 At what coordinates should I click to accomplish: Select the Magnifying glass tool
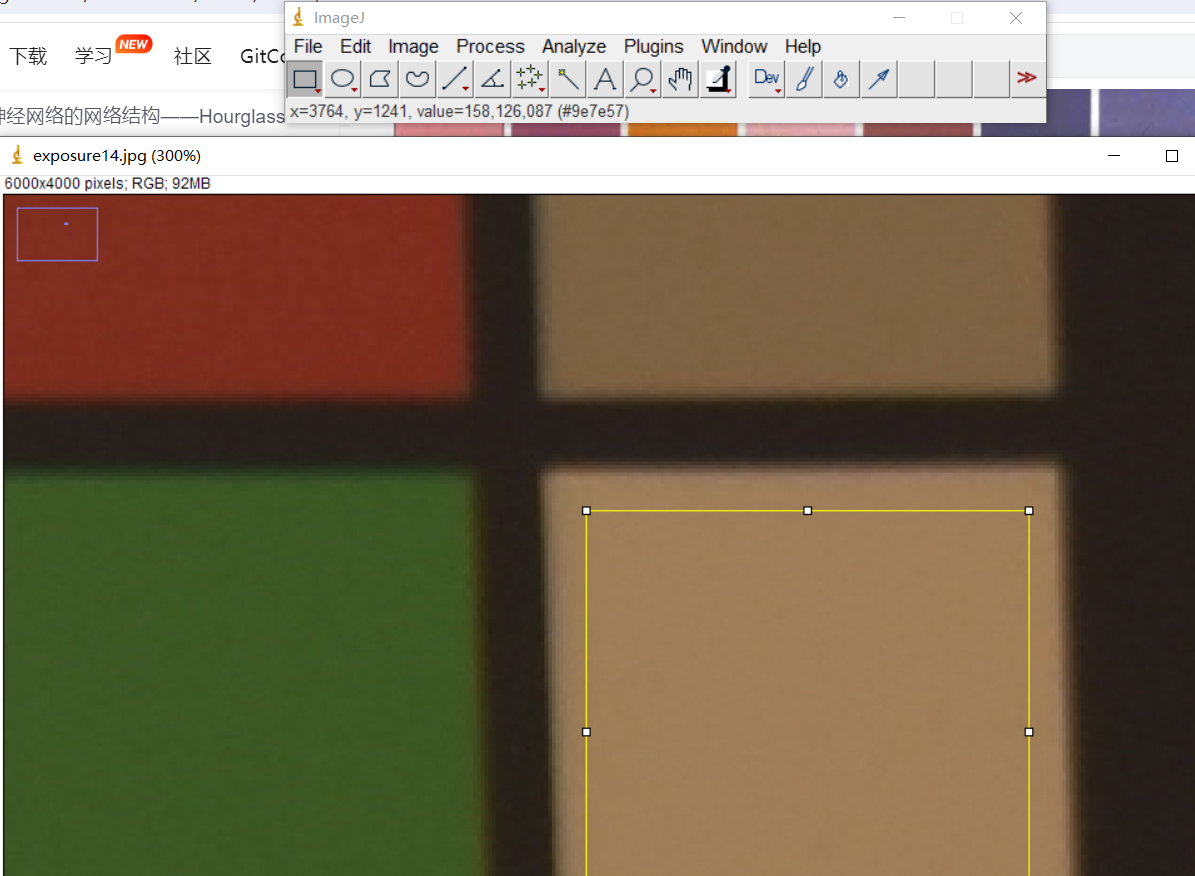642,79
